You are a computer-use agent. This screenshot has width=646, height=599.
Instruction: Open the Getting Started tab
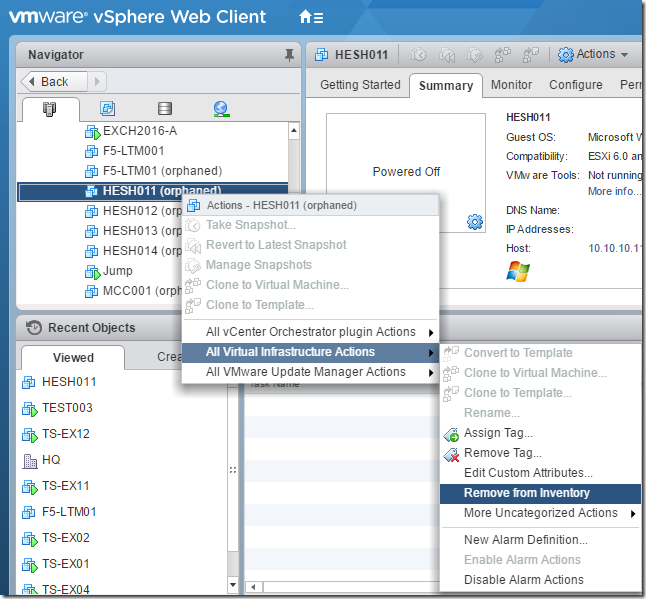[x=360, y=85]
